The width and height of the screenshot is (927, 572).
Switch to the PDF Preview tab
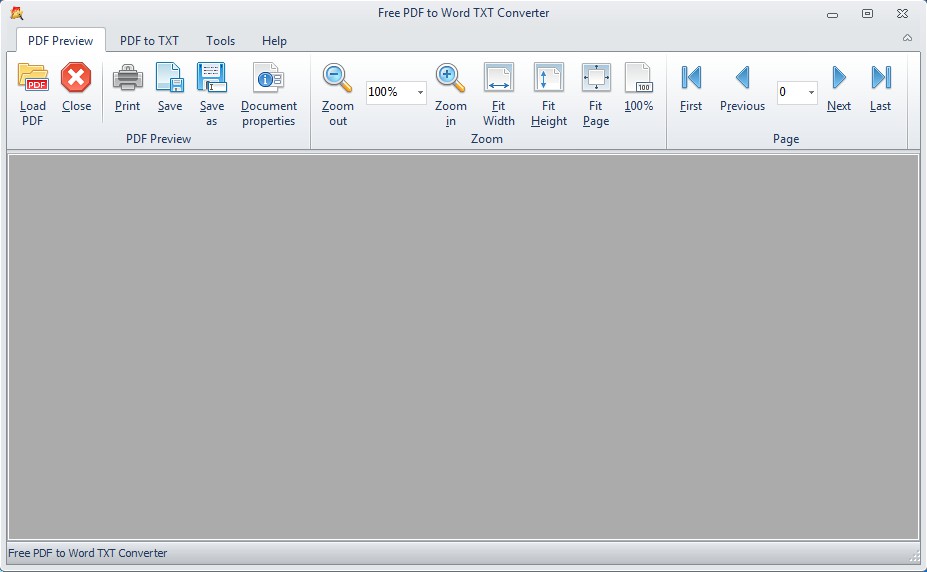click(x=60, y=41)
